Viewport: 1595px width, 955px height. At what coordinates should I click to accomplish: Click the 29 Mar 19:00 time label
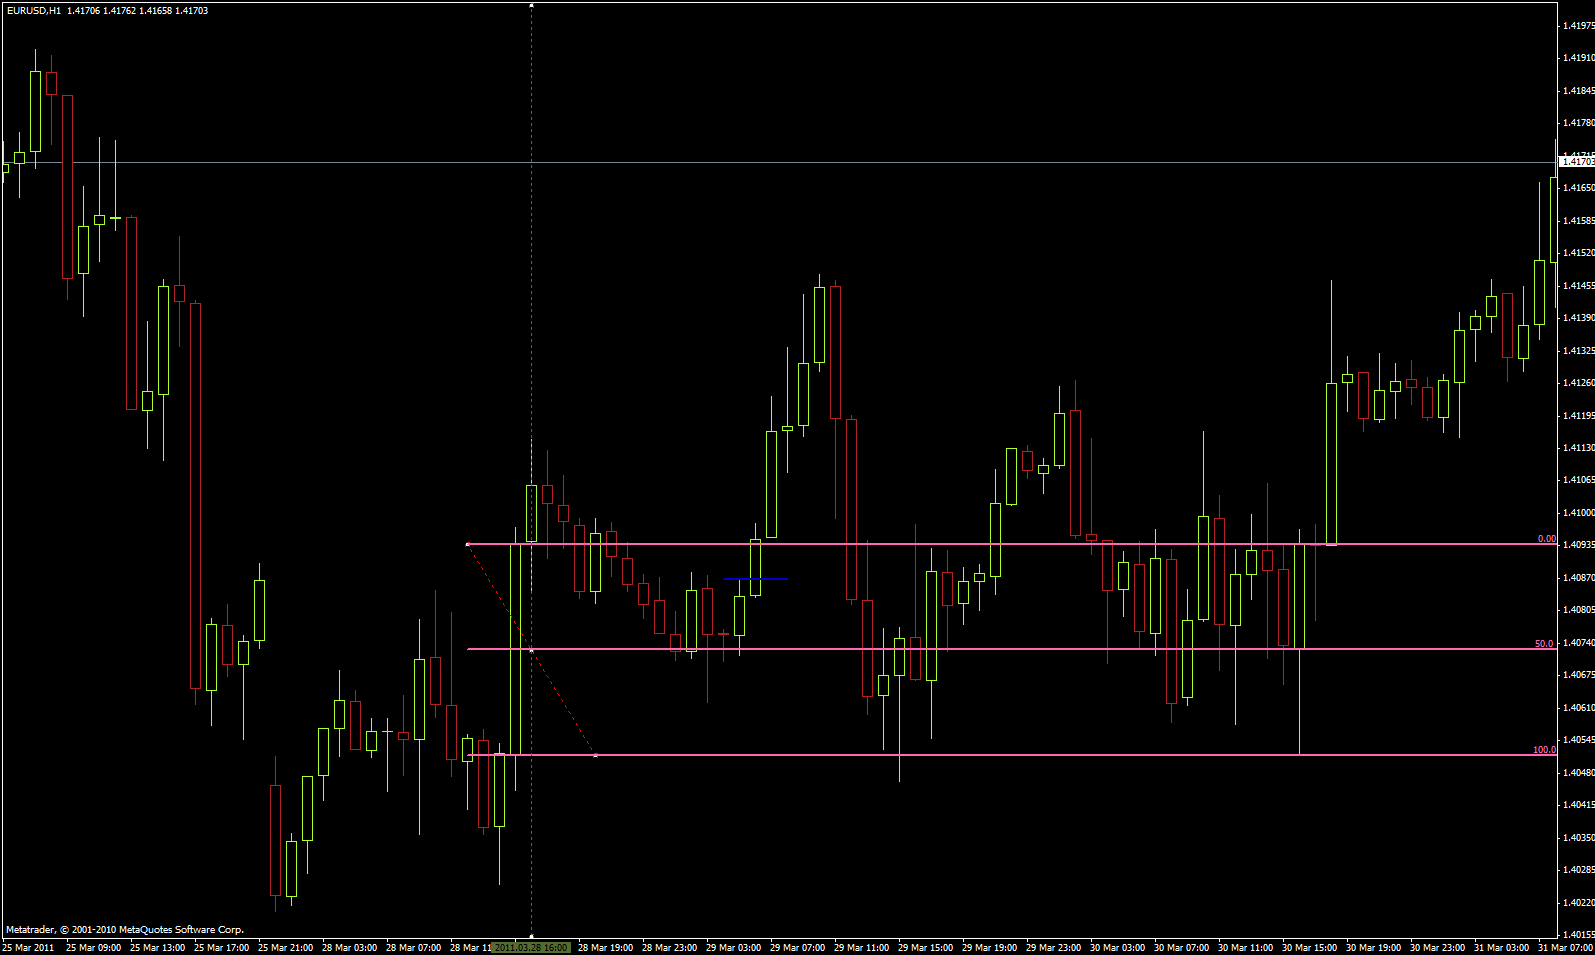pos(989,948)
